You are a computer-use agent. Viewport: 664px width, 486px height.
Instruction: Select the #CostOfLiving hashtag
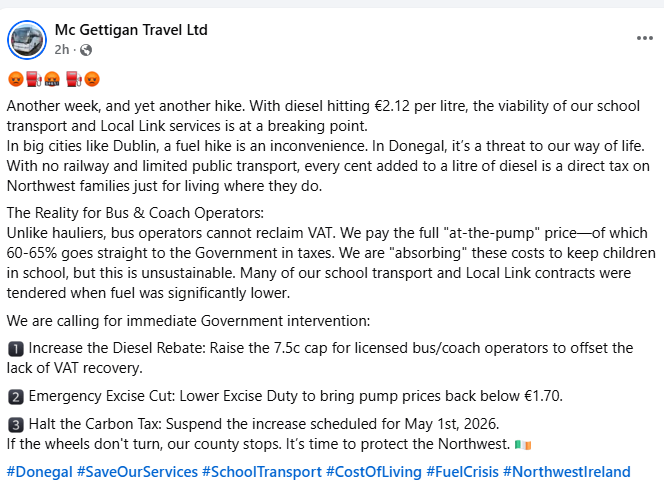tap(374, 471)
